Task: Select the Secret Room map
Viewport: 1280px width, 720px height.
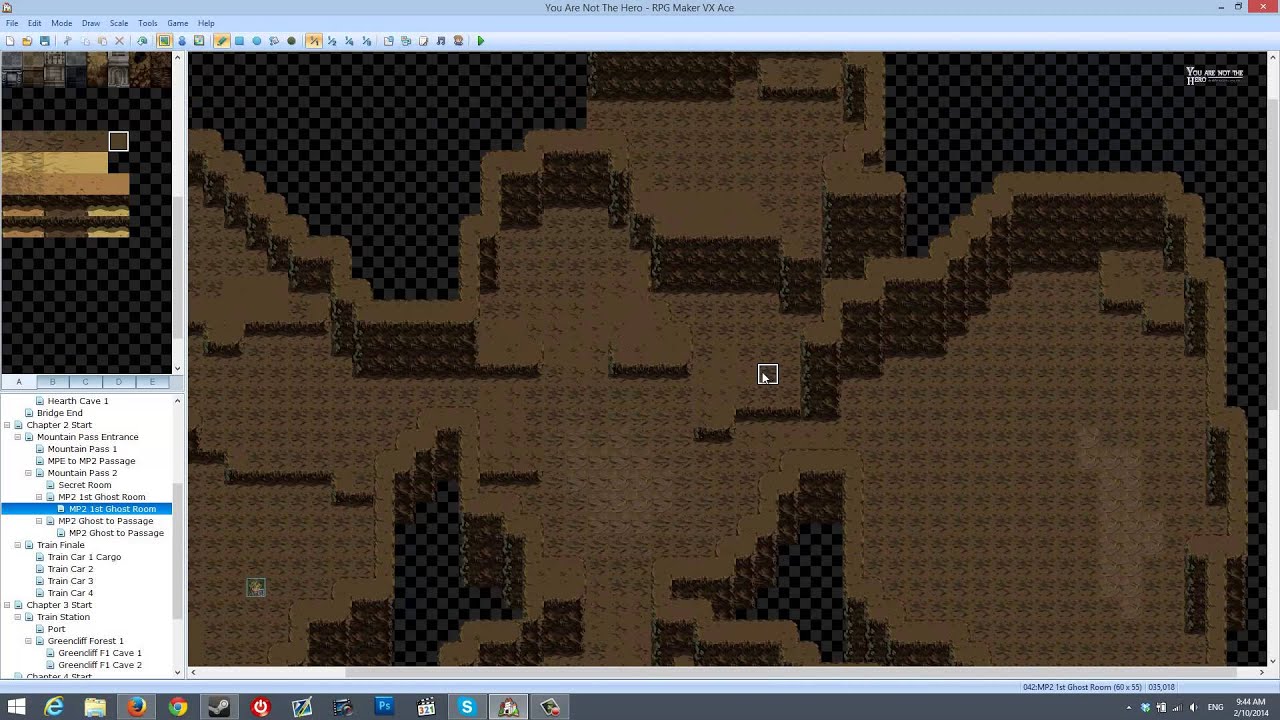Action: [x=84, y=485]
